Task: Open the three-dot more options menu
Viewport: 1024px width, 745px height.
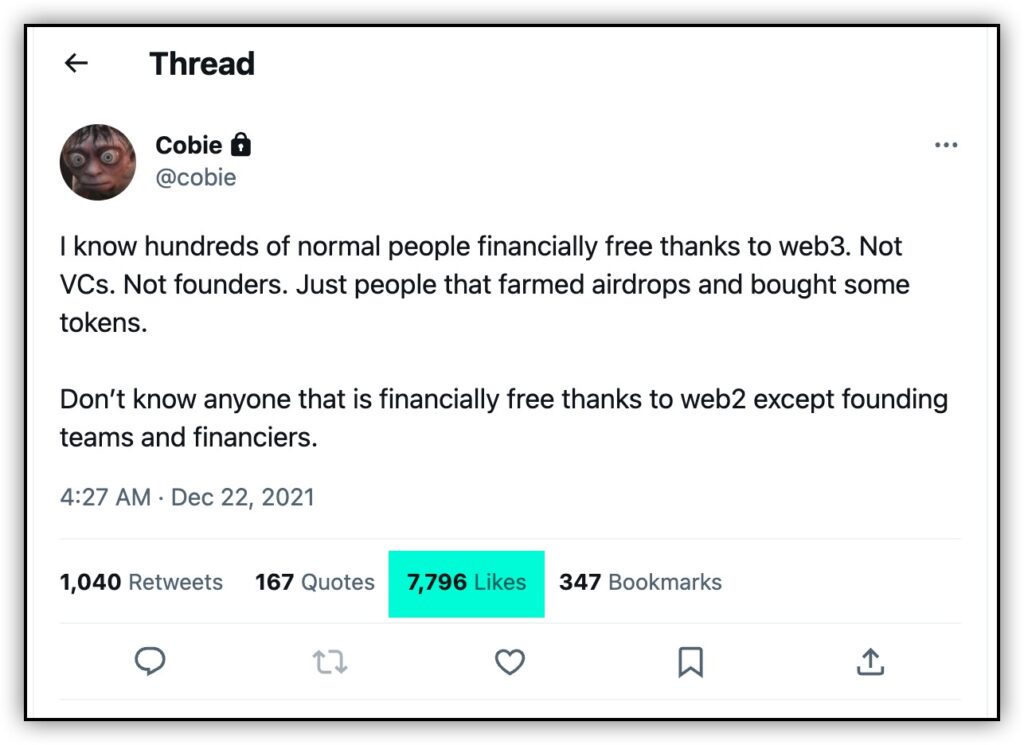Action: (x=946, y=145)
